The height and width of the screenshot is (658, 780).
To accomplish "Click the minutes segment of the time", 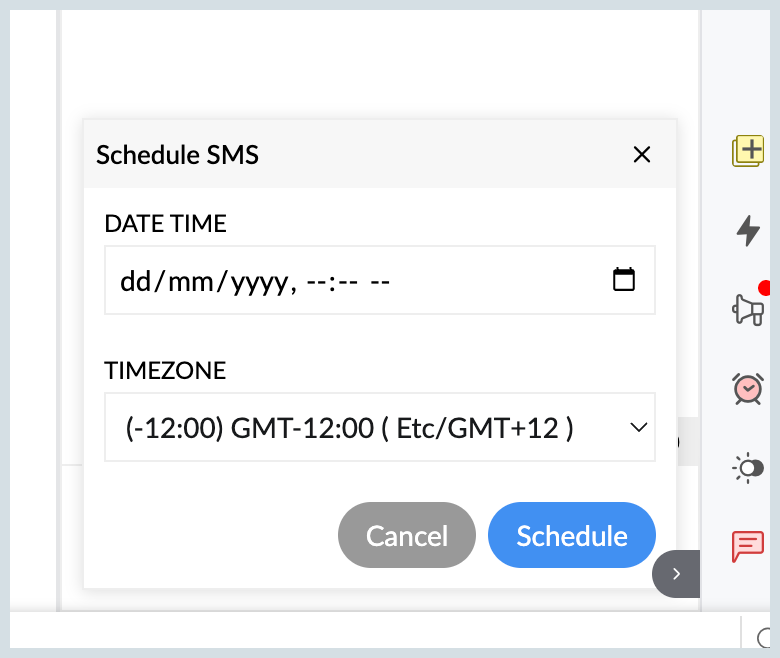I will coord(345,281).
